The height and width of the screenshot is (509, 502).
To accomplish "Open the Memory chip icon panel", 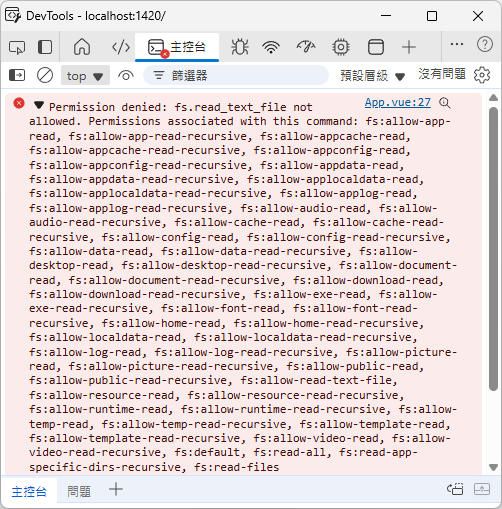I will click(341, 47).
